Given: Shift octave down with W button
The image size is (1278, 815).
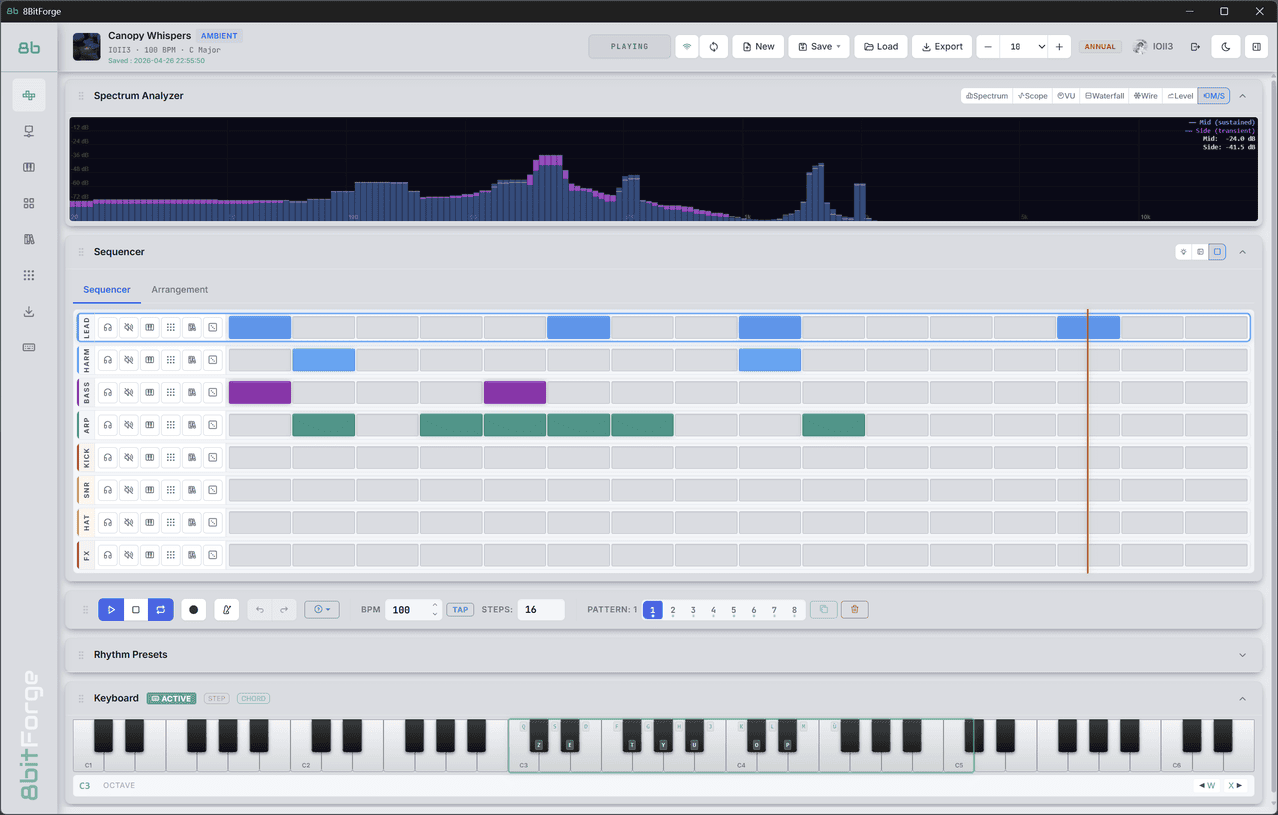Looking at the screenshot, I should [1207, 785].
